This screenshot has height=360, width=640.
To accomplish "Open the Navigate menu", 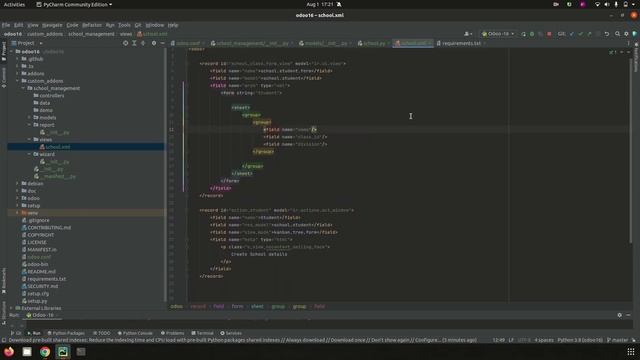I will 52,25.
